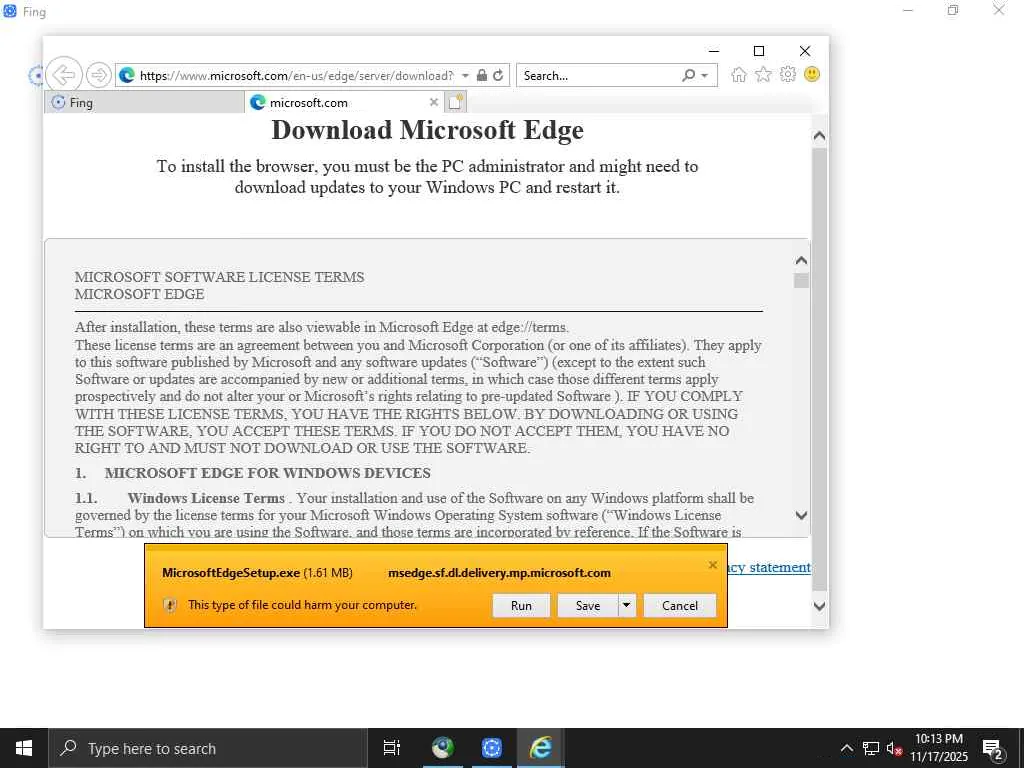Click the page scrollbar up arrow

click(819, 136)
